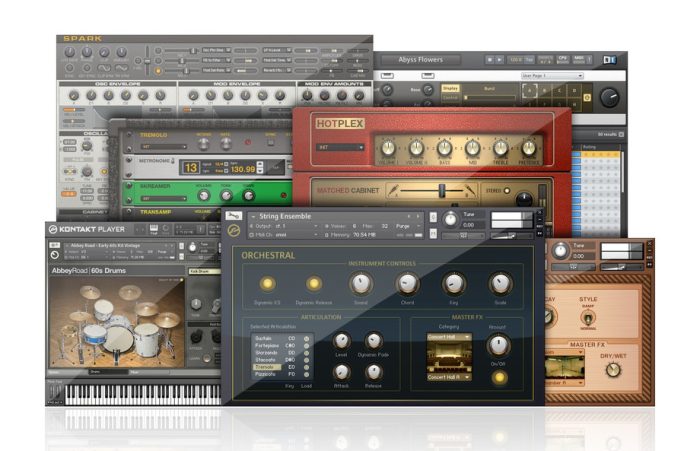Click the Hotplex Bass knob
This screenshot has width=700, height=451.
(444, 147)
